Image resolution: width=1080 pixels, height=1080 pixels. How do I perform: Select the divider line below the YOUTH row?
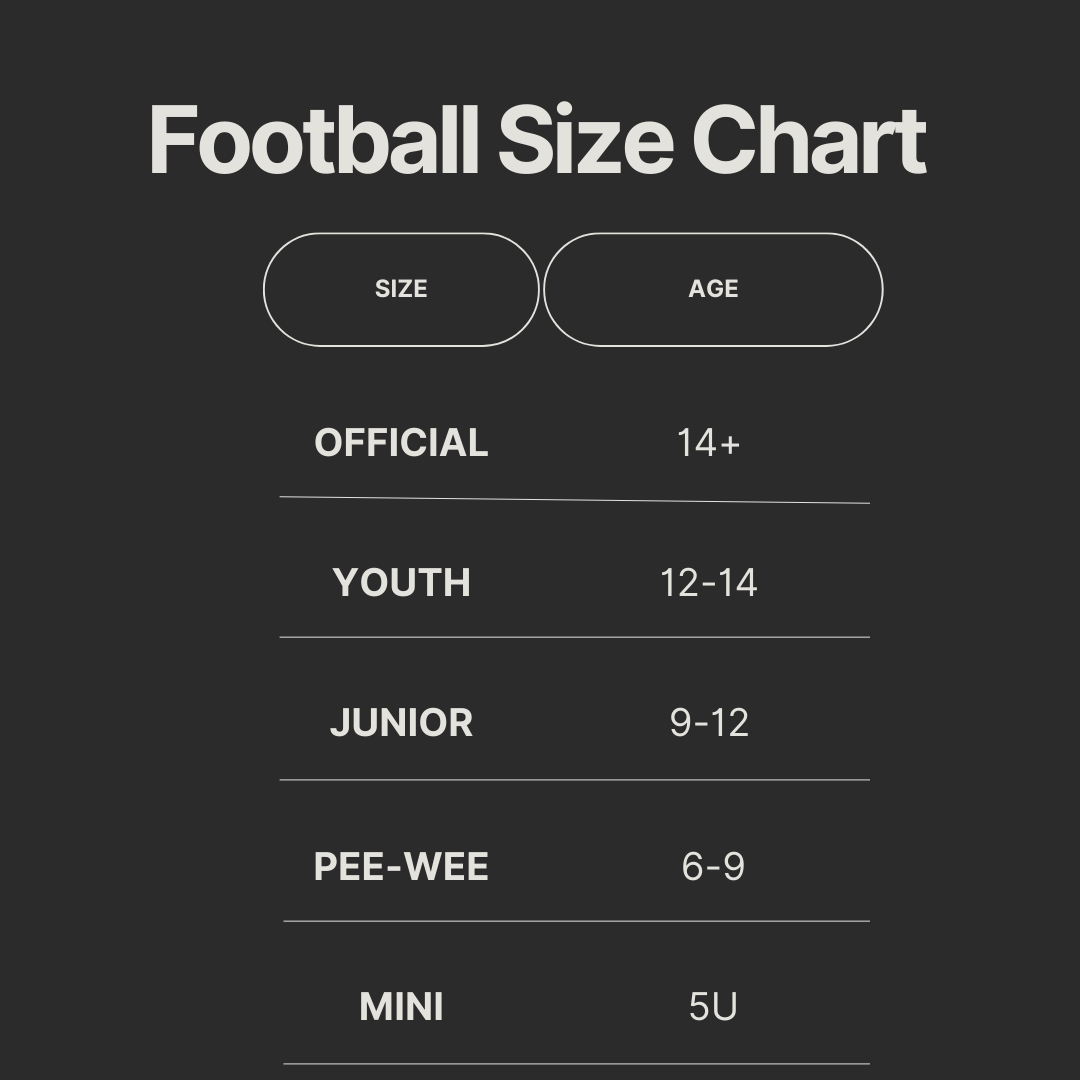click(x=575, y=637)
